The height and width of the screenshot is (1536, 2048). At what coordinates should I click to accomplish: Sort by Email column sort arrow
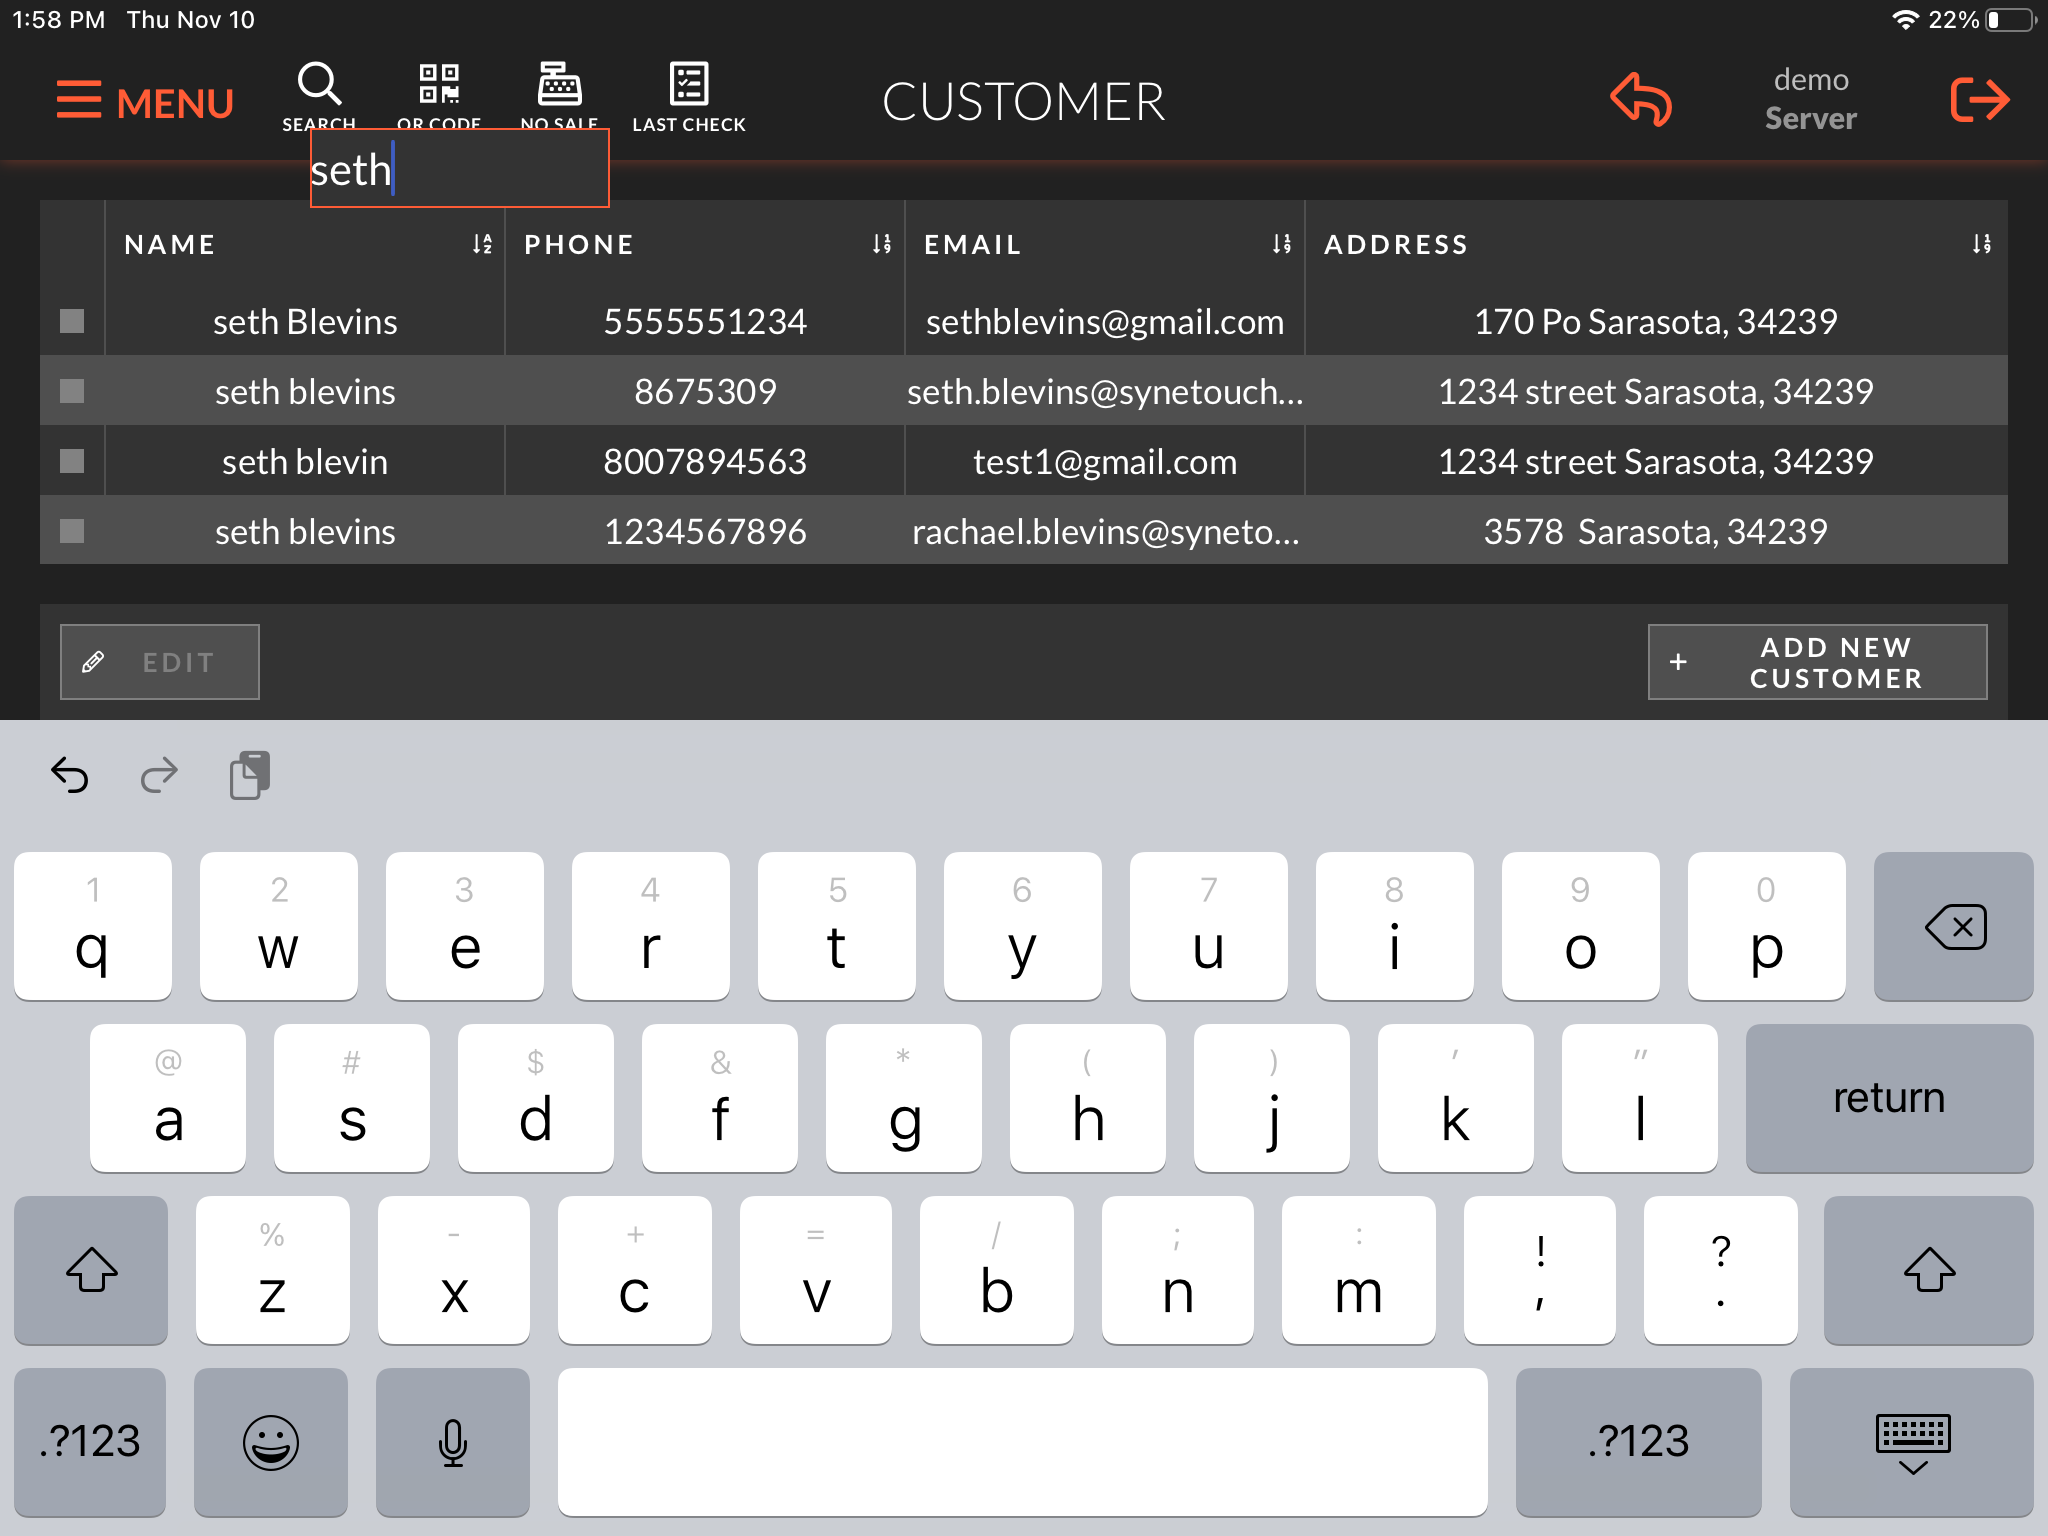(x=1281, y=244)
